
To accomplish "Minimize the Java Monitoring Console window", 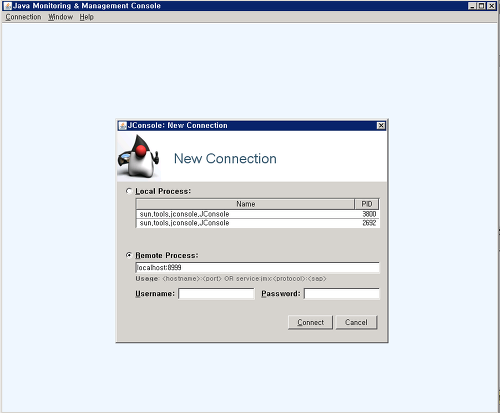I will click(x=472, y=6).
